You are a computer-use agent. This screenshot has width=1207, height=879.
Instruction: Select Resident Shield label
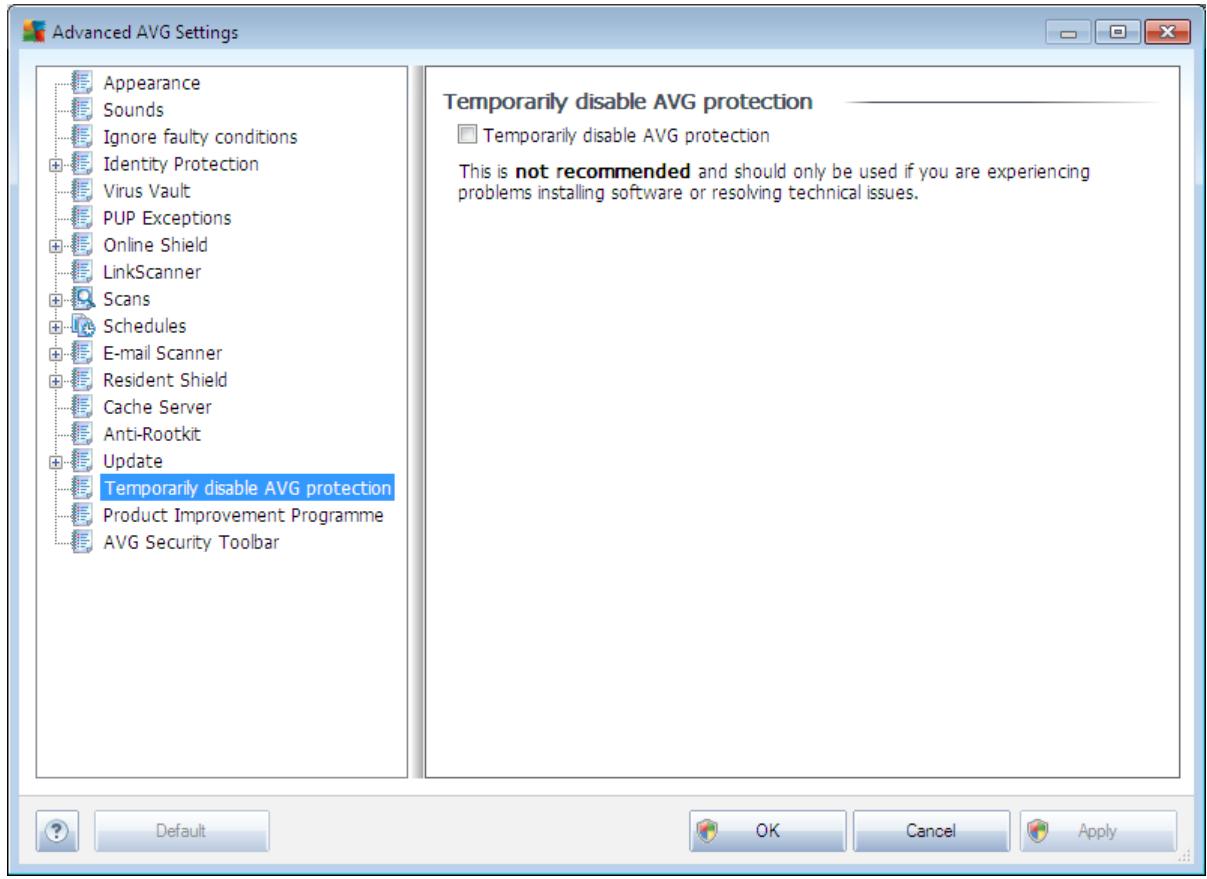click(x=165, y=380)
